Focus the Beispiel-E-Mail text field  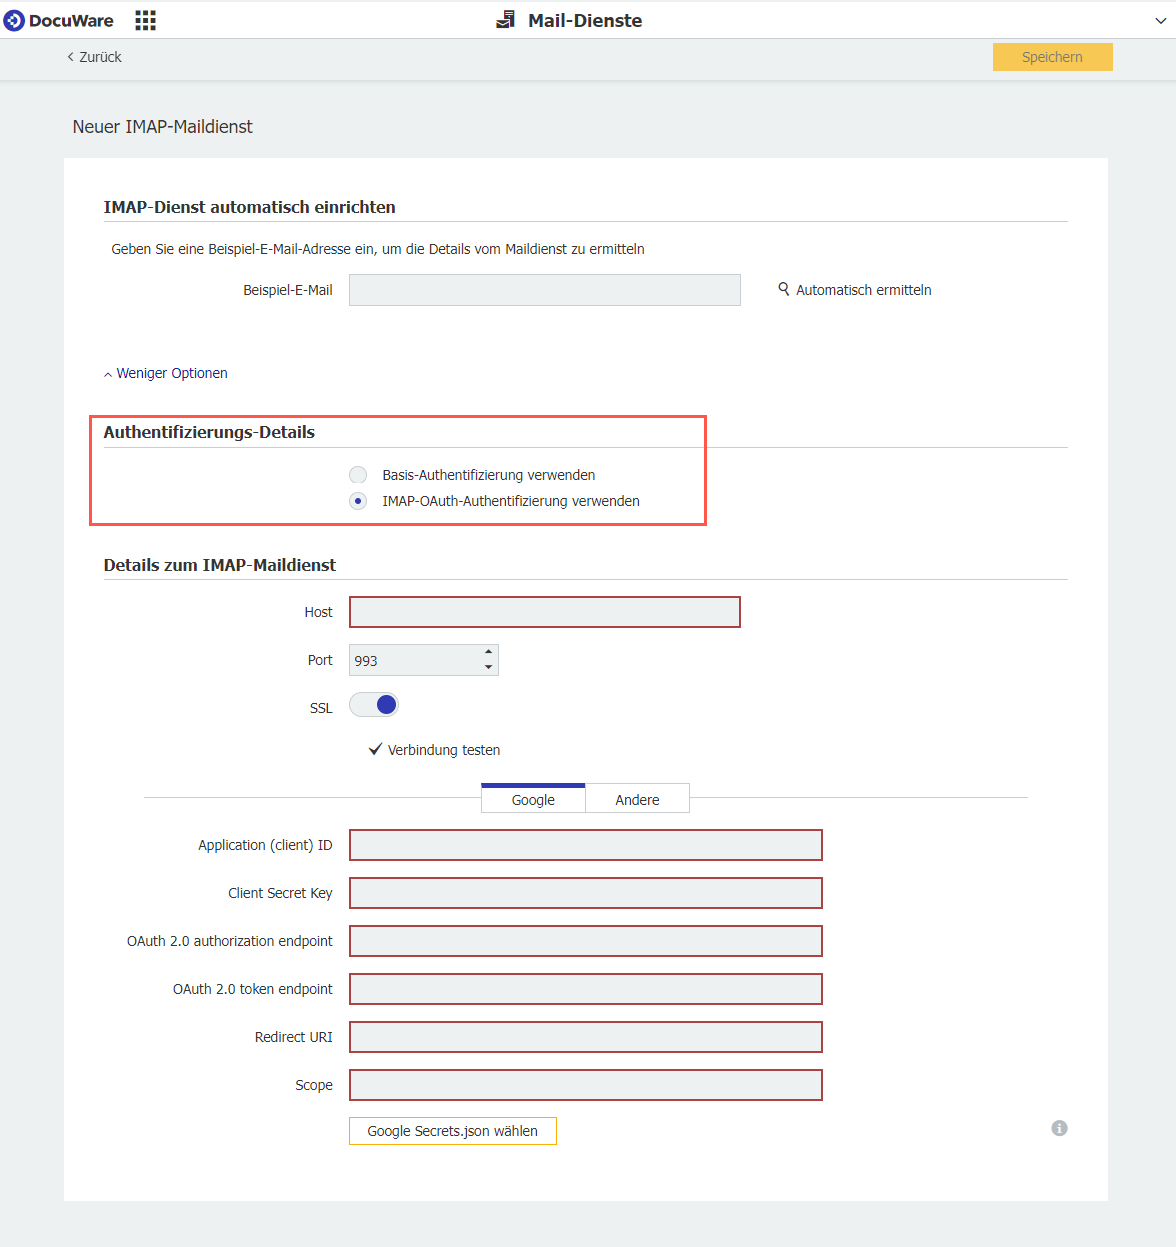pyautogui.click(x=544, y=290)
